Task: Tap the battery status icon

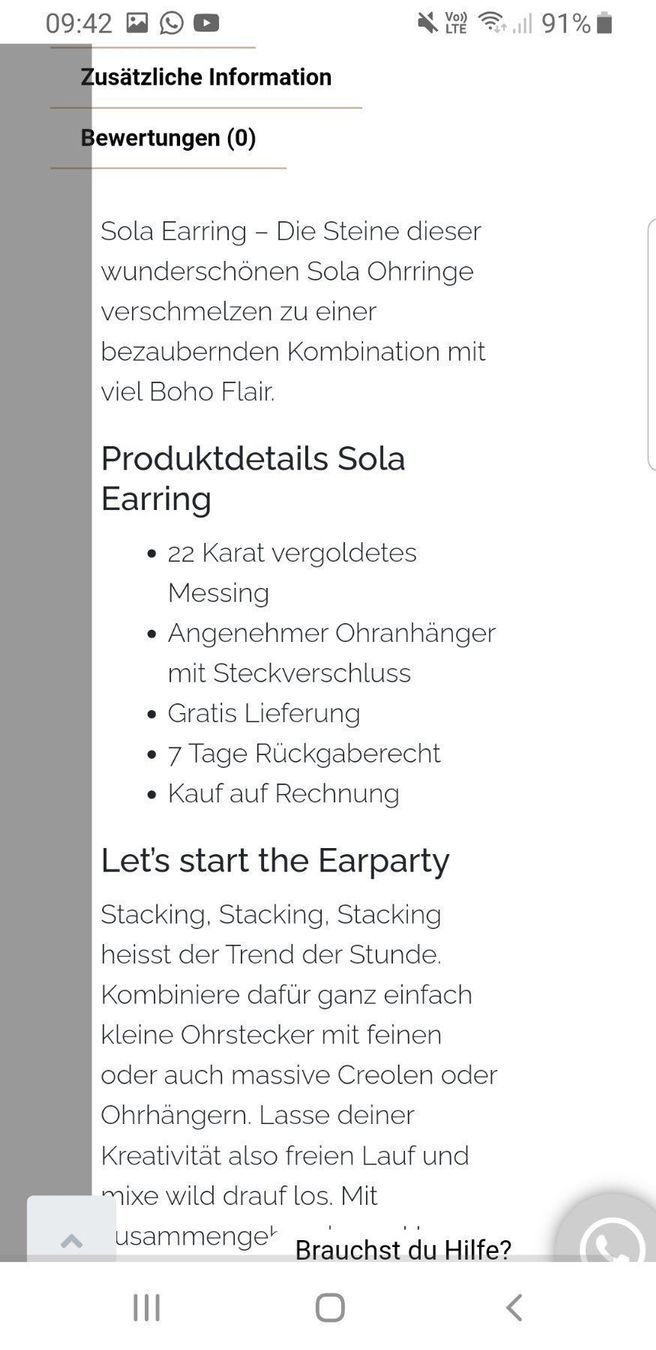Action: [x=604, y=22]
